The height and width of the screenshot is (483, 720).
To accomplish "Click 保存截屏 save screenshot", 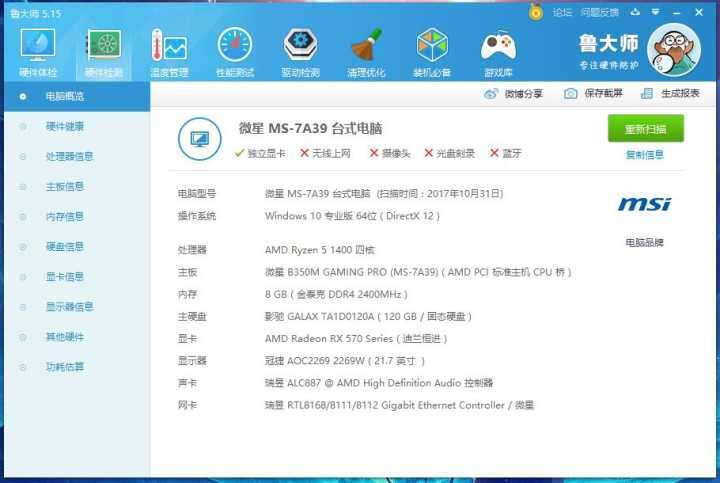I will click(593, 93).
